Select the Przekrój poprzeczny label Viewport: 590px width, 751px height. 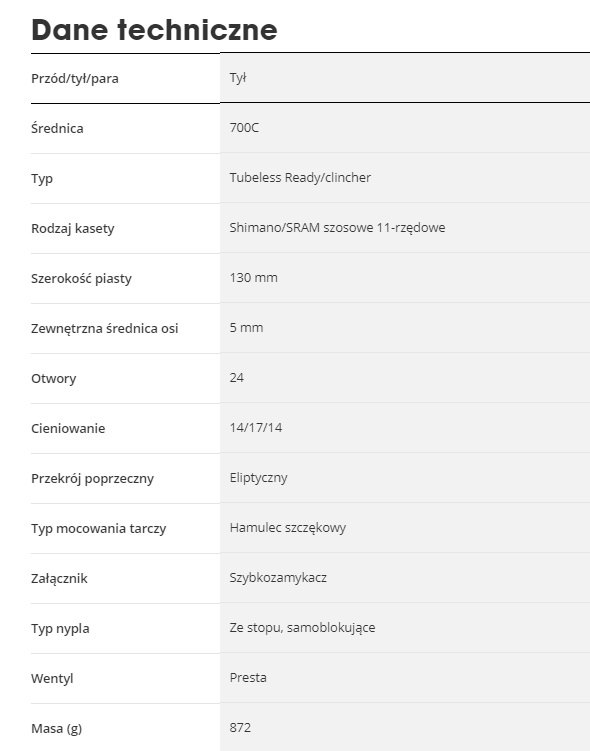click(92, 478)
